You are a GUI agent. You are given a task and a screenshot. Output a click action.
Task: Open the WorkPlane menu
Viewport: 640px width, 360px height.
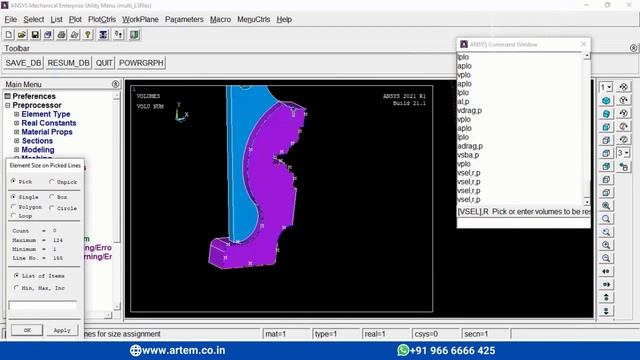coord(140,19)
